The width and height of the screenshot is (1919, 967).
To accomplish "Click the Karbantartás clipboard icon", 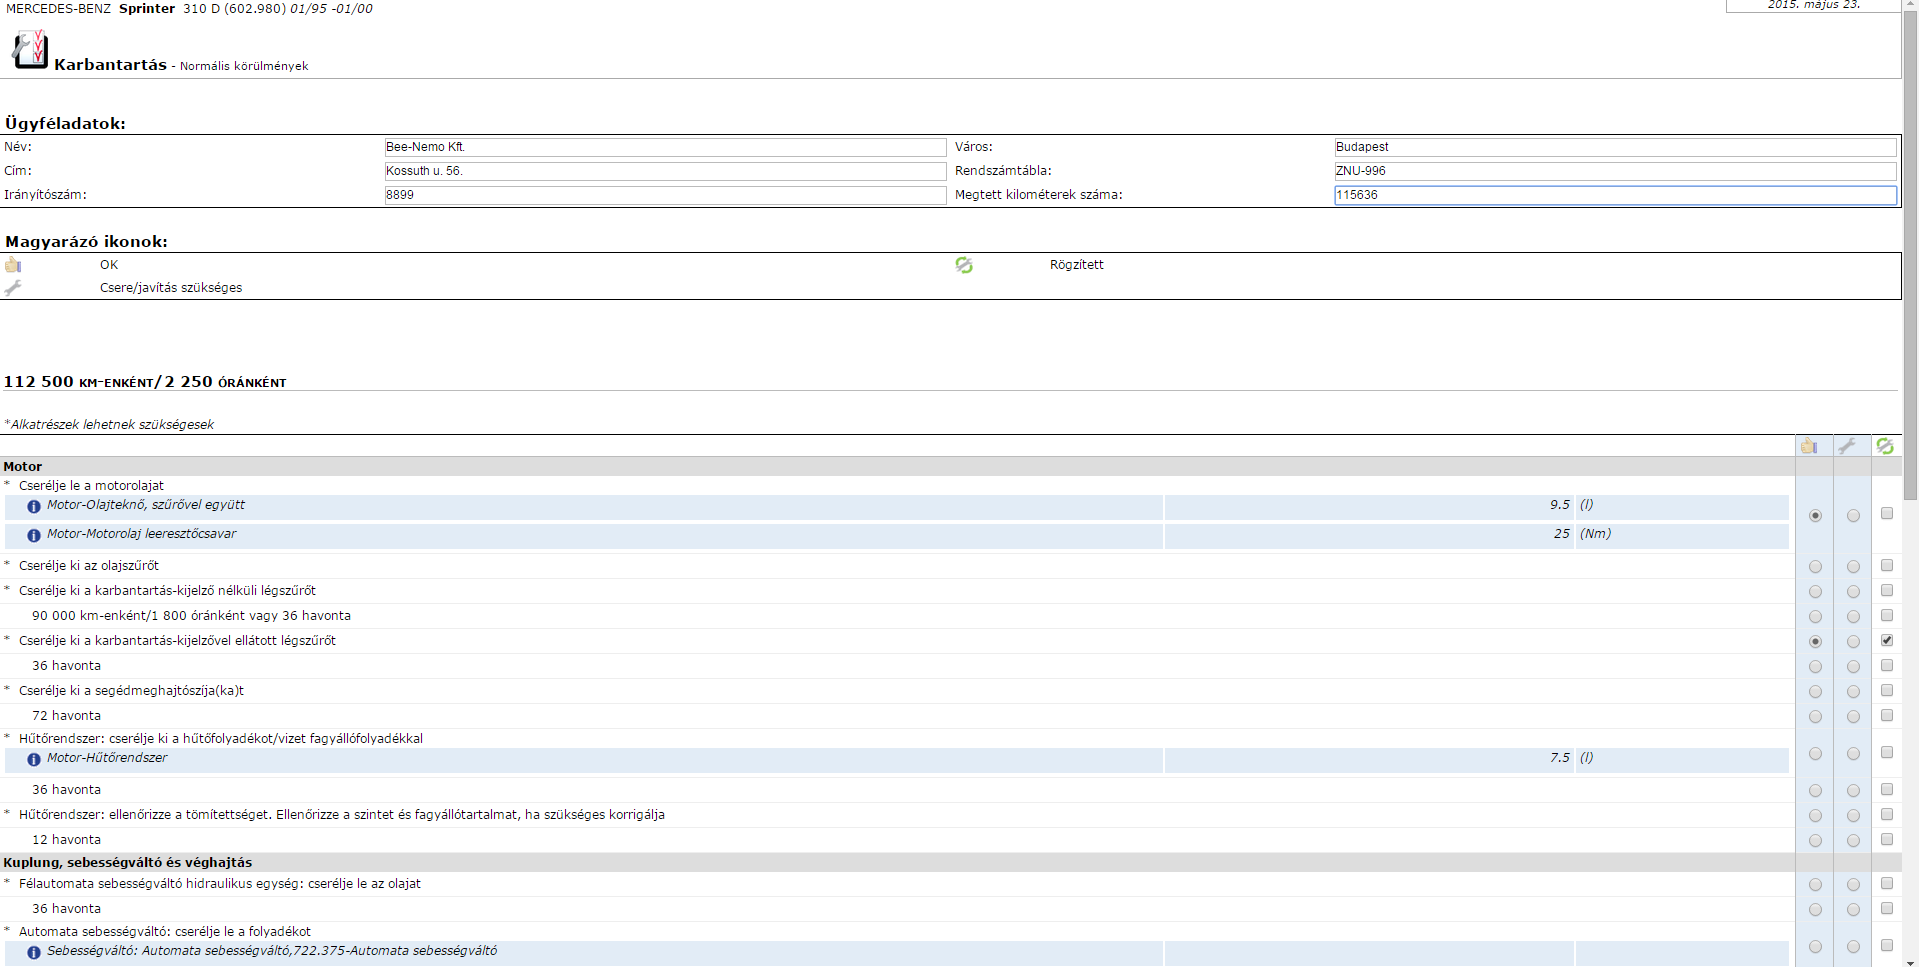I will point(30,49).
